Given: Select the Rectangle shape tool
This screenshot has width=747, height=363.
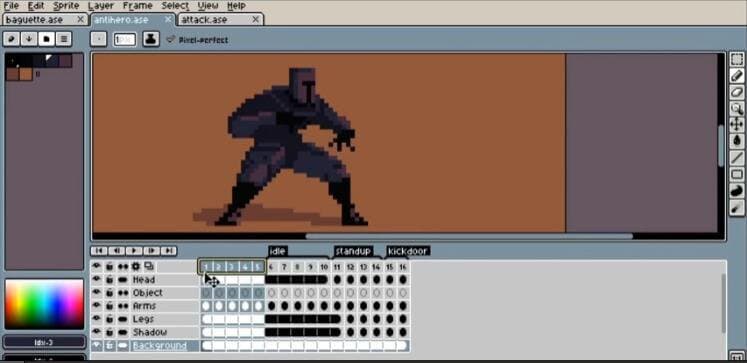Looking at the screenshot, I should click(x=737, y=174).
